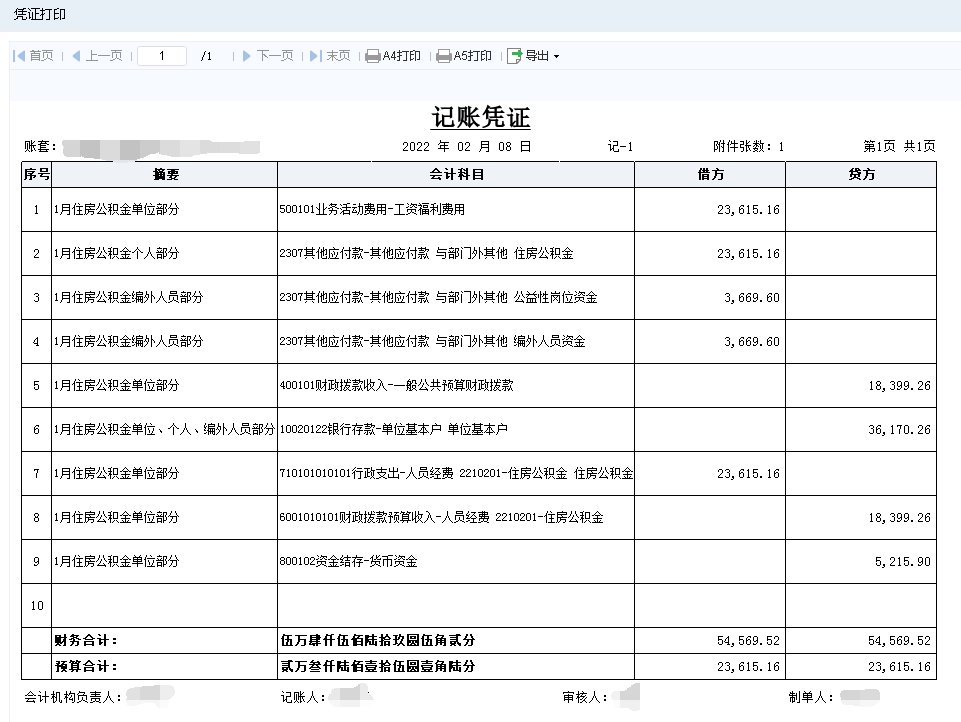Screen dimensions: 961x722
Task: Click the next page (下一页) arrow icon
Action: 246,56
